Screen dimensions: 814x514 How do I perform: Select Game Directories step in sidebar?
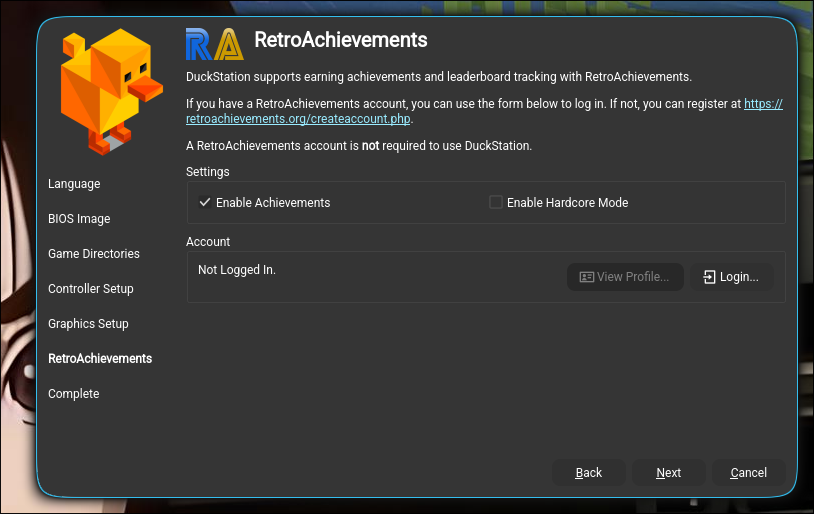point(94,253)
